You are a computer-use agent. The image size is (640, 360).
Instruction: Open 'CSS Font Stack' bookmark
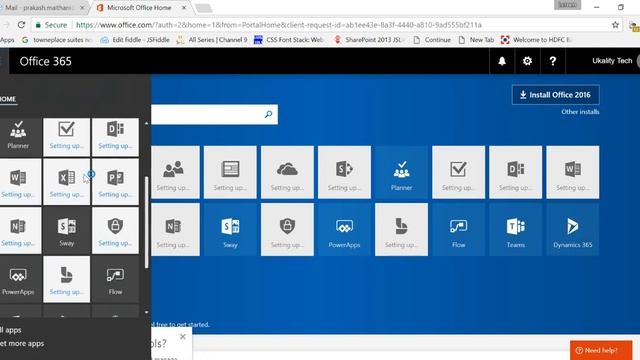point(289,40)
